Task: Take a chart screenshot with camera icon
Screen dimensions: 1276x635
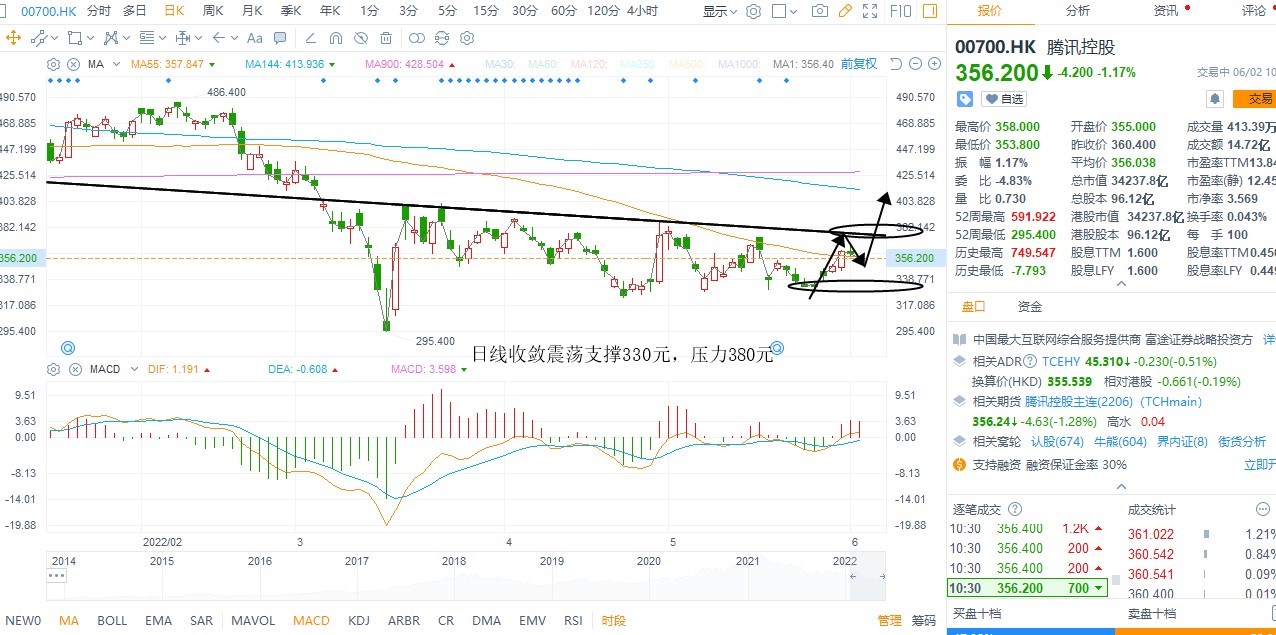Action: pyautogui.click(x=820, y=11)
